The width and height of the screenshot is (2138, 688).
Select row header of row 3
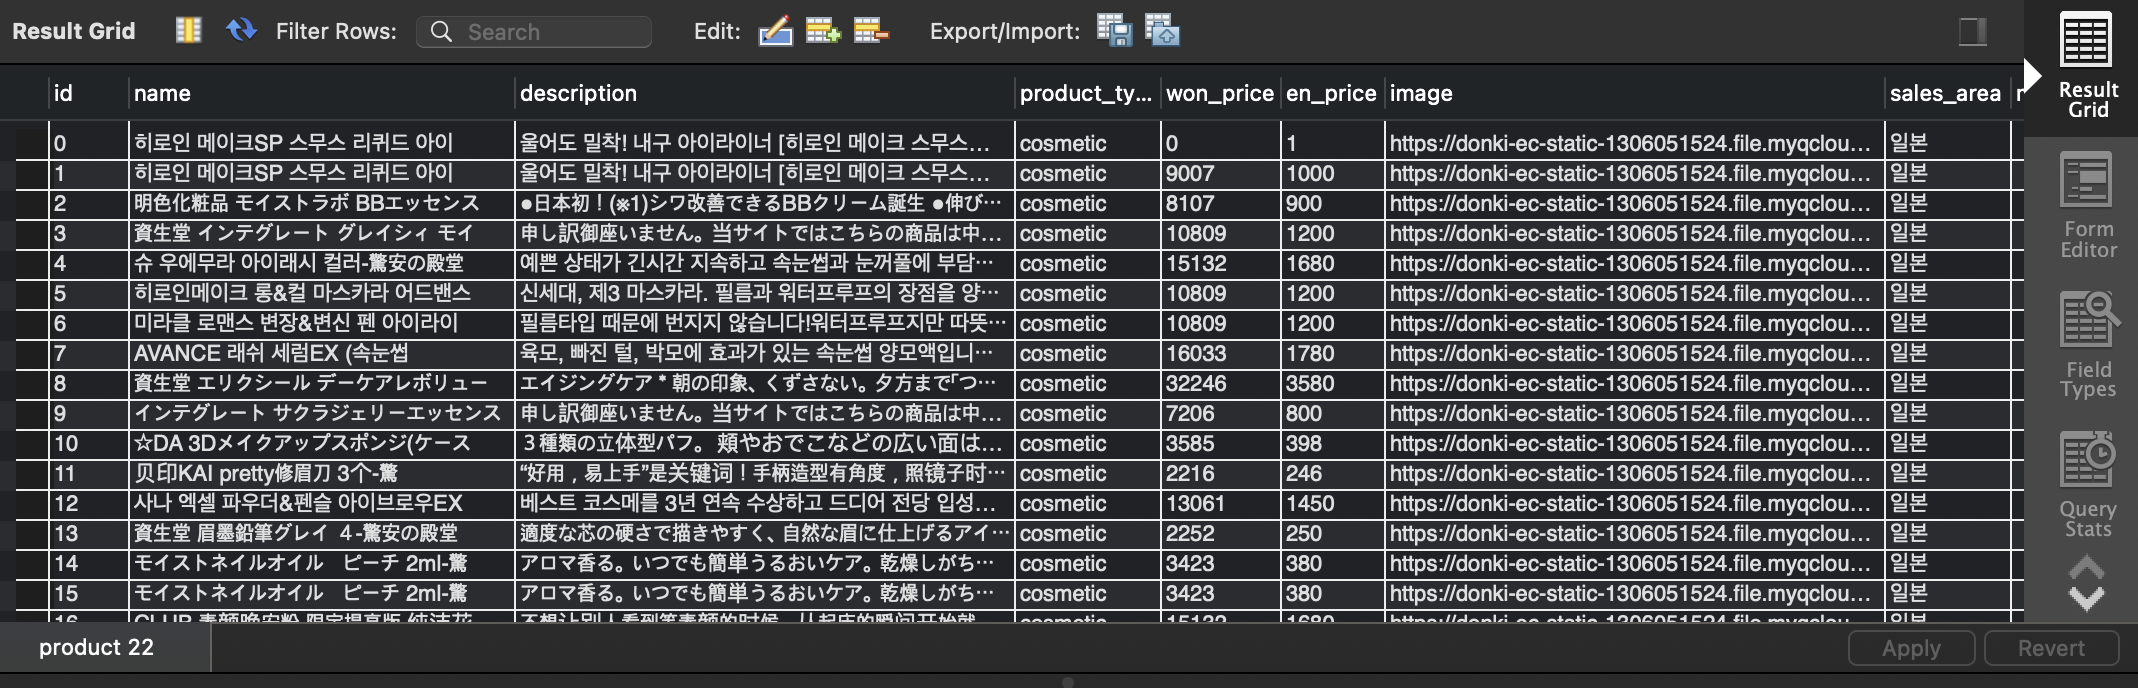pos(32,233)
